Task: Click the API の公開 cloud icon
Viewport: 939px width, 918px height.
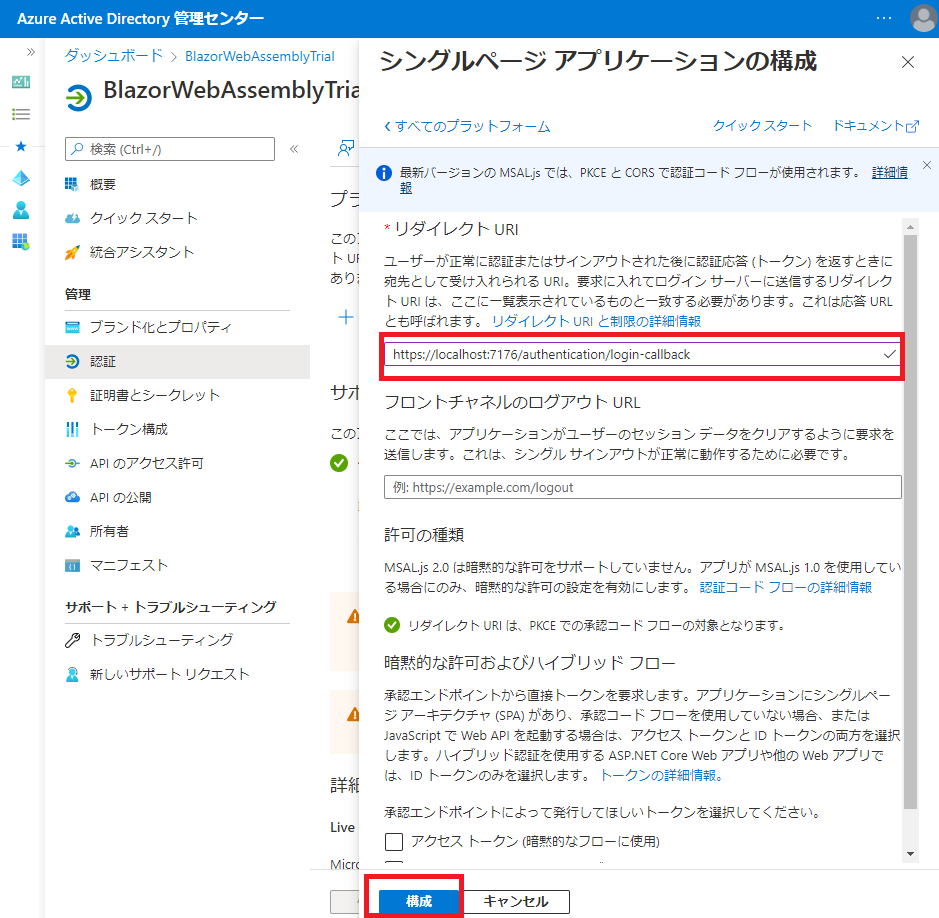Action: click(72, 497)
